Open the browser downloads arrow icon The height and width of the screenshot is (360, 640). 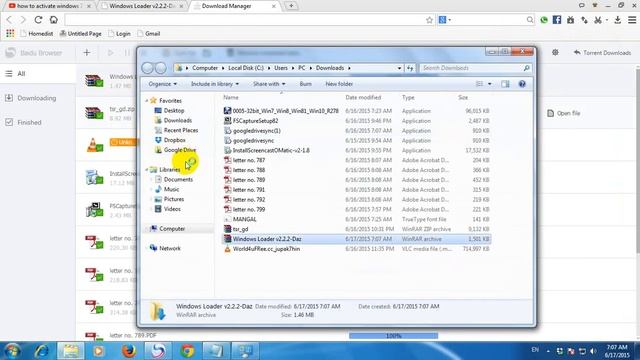tap(618, 20)
